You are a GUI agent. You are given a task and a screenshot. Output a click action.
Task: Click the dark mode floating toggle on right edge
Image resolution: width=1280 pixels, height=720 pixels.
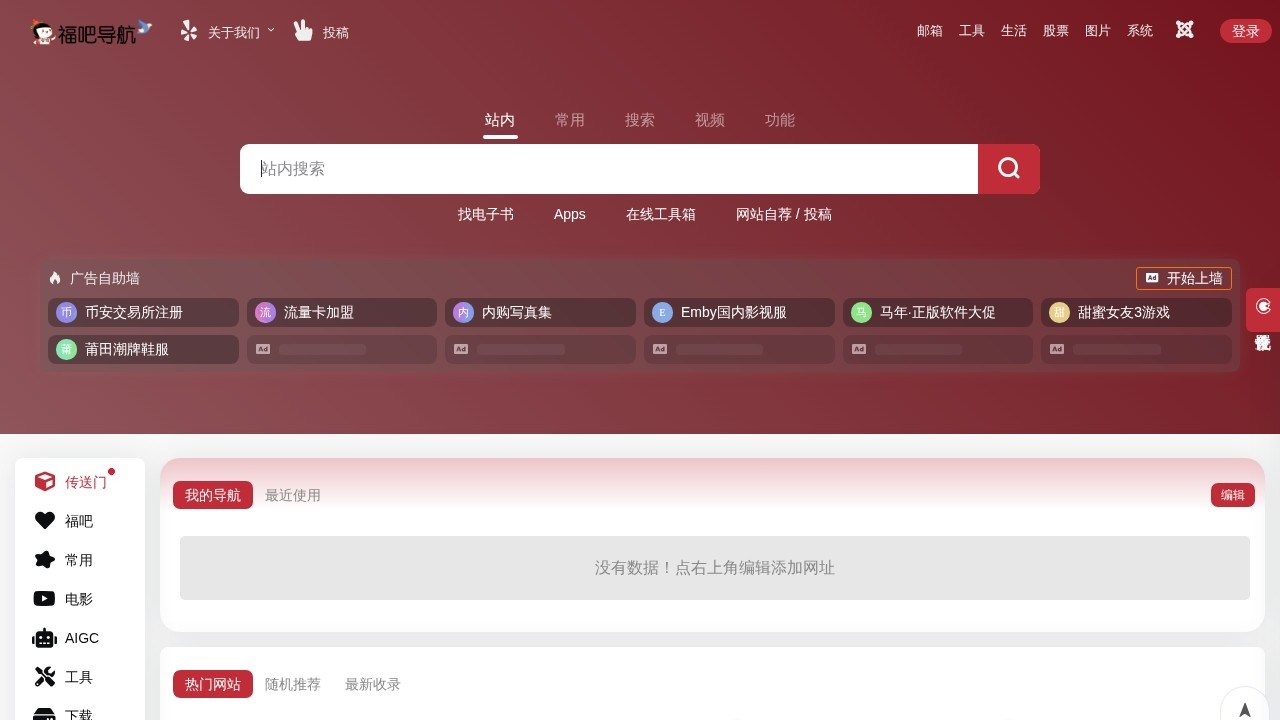click(x=1263, y=307)
